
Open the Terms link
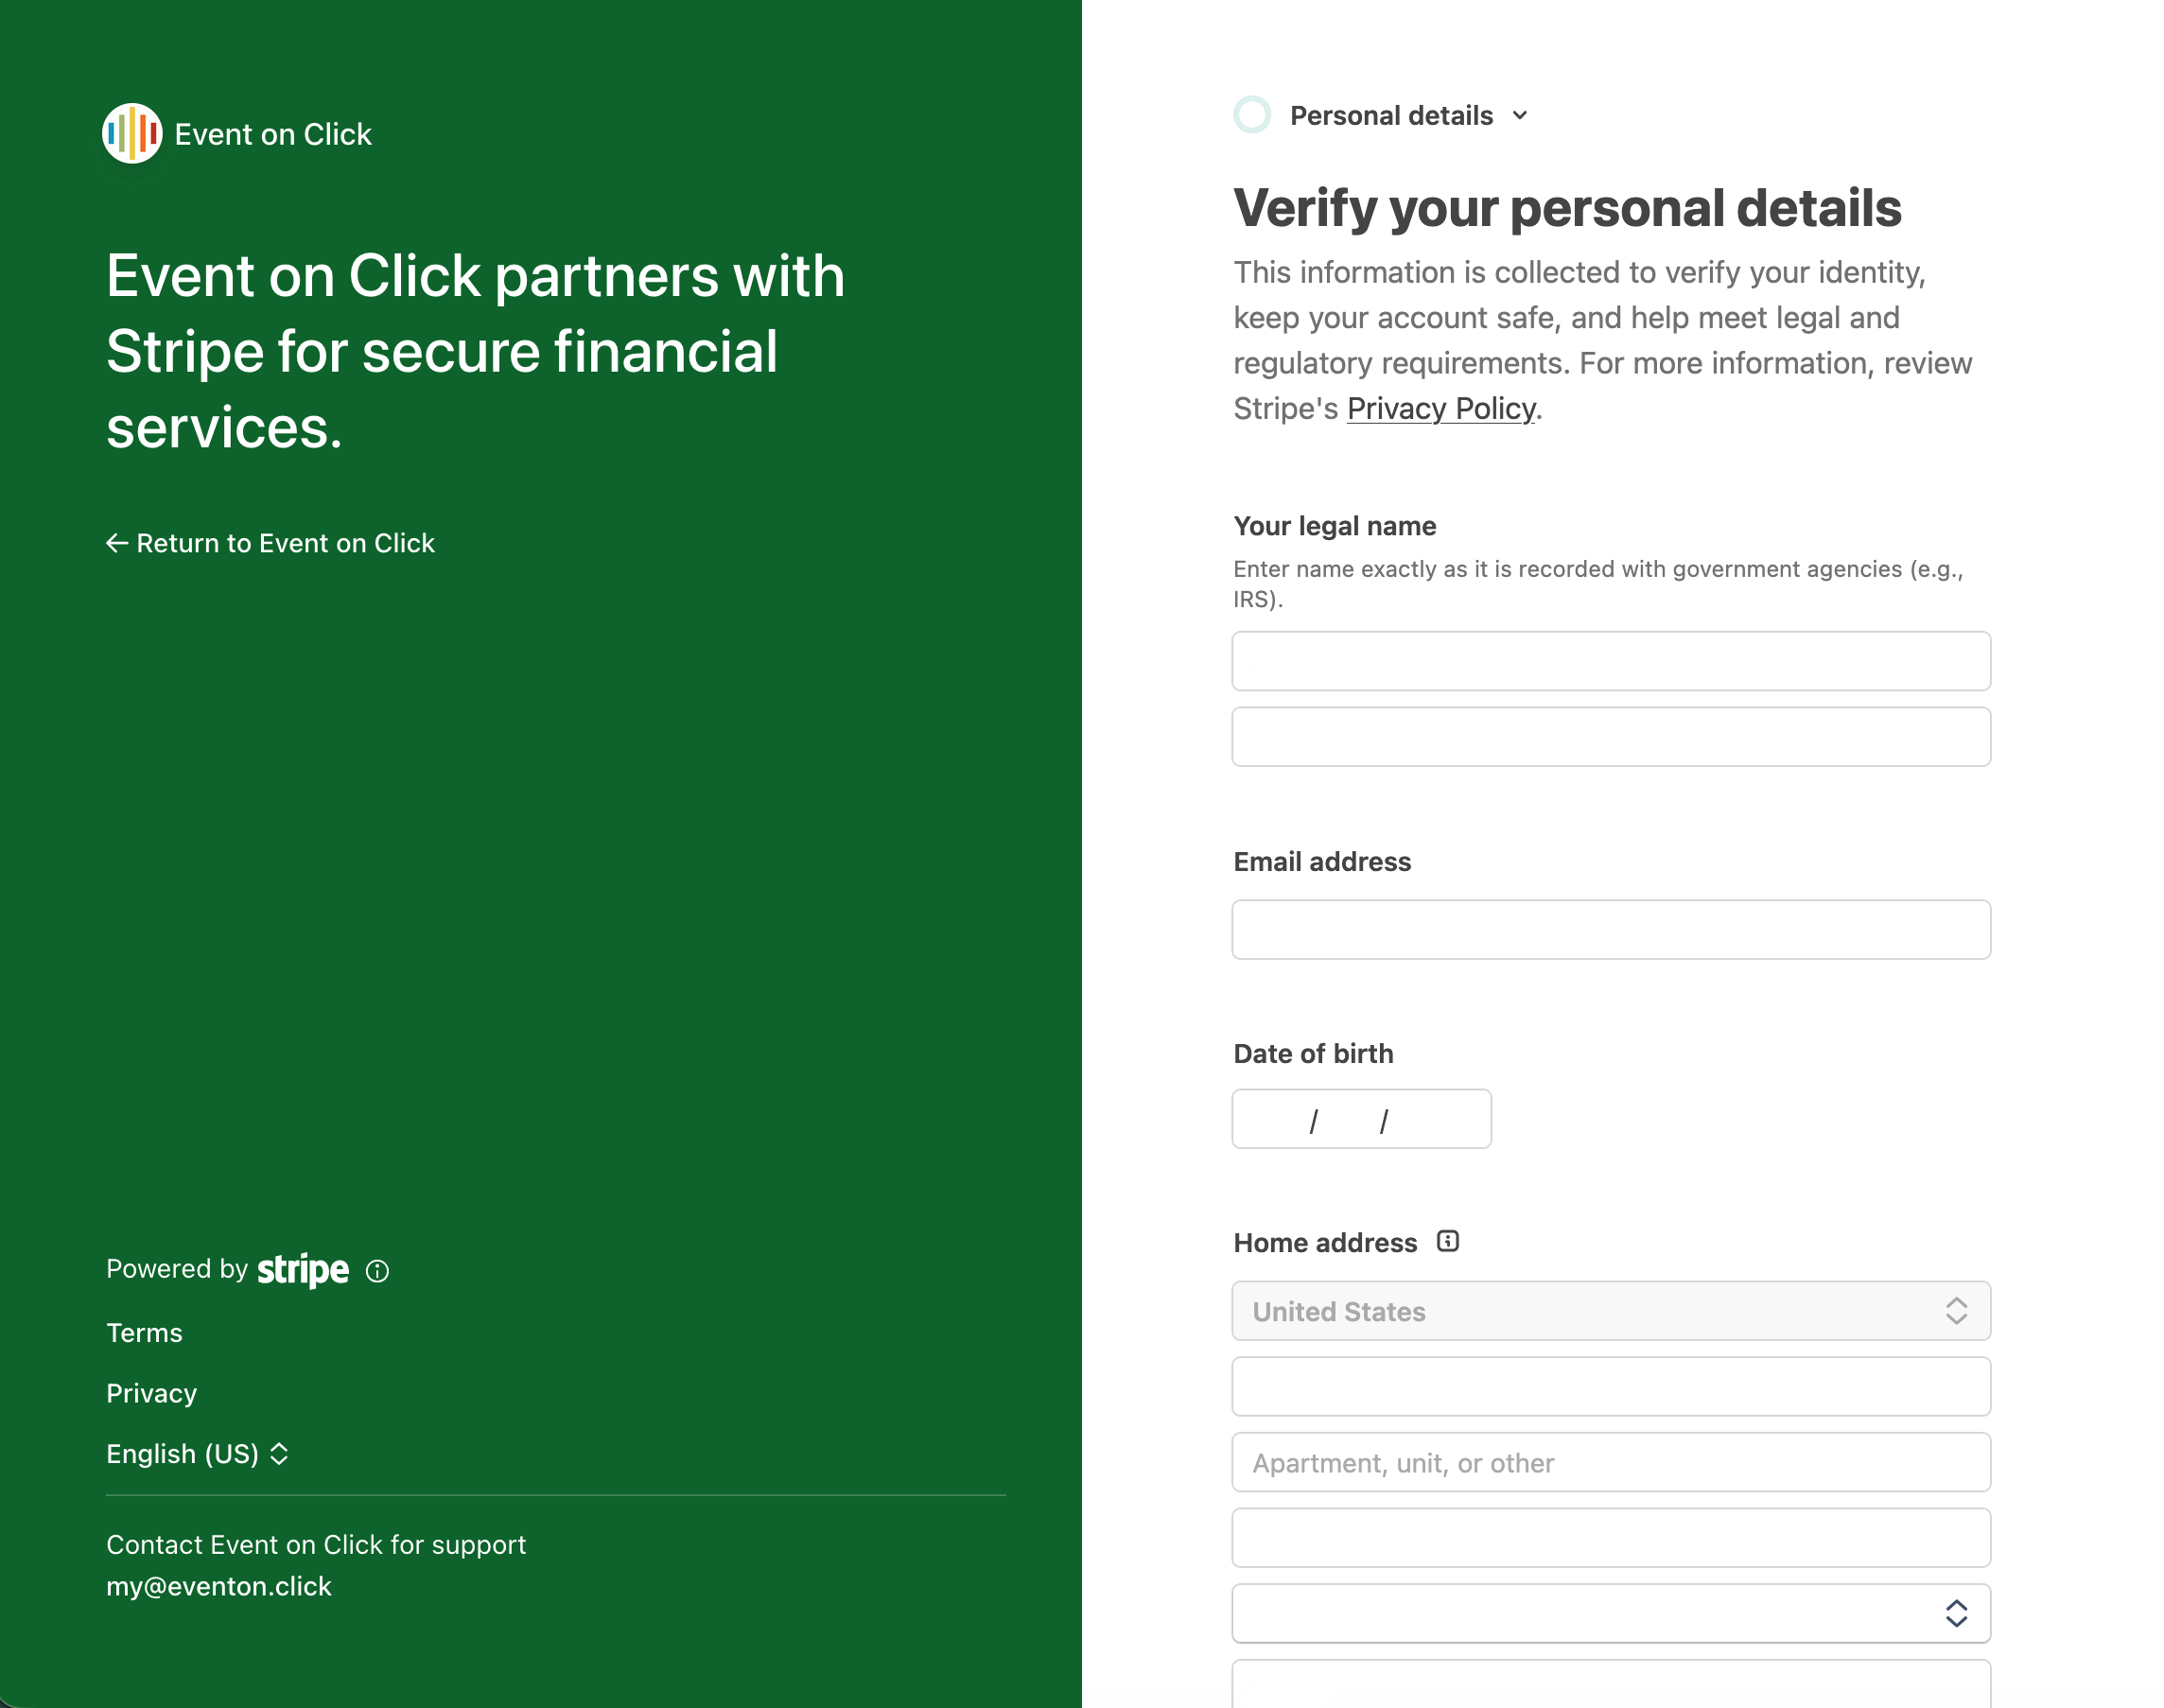point(144,1333)
